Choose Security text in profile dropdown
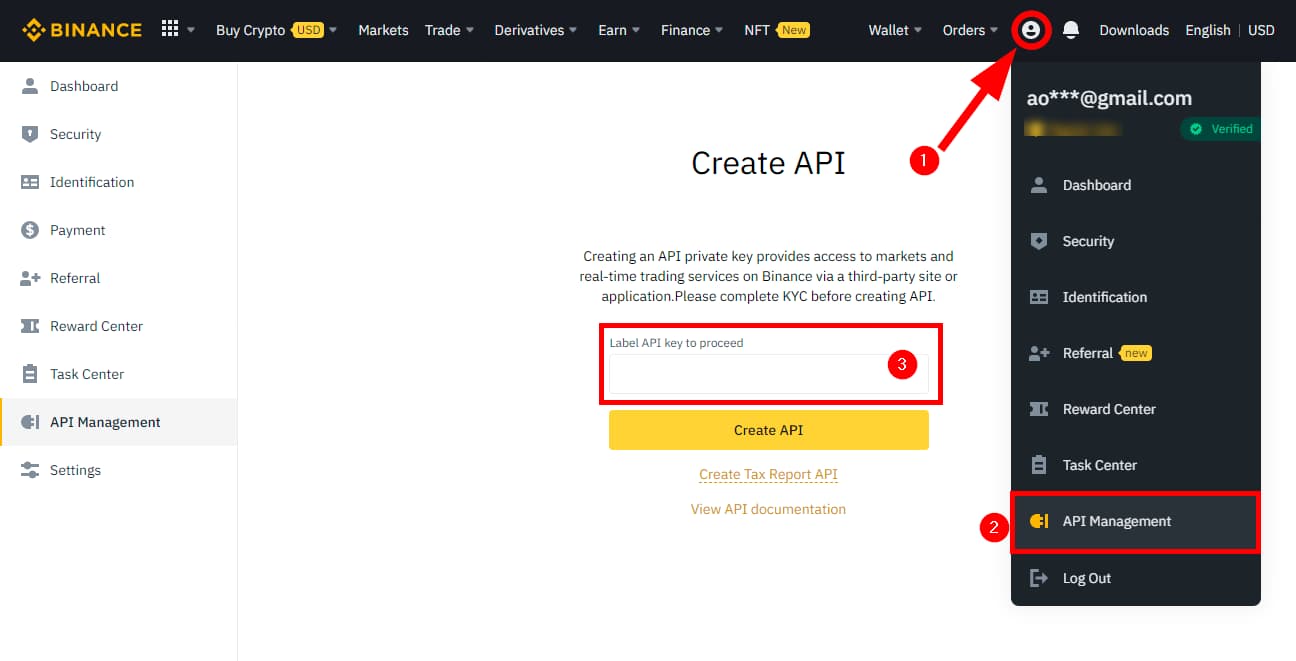 click(1088, 241)
